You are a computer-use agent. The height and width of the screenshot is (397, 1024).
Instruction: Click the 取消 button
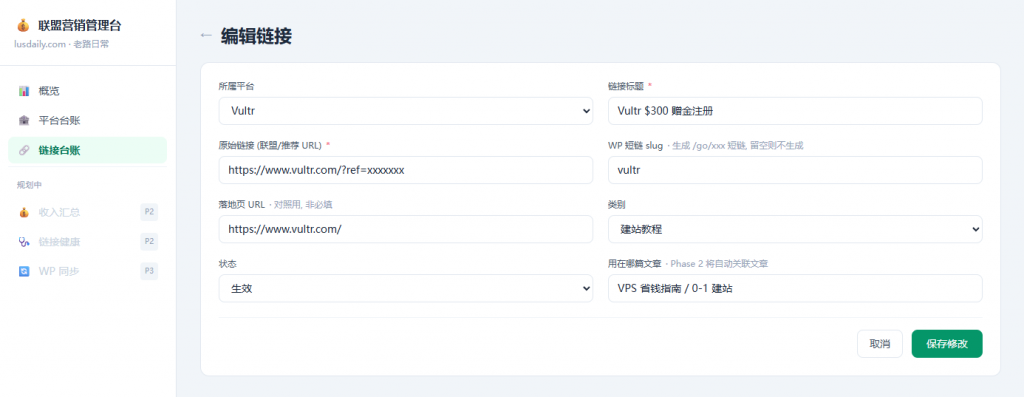click(880, 343)
